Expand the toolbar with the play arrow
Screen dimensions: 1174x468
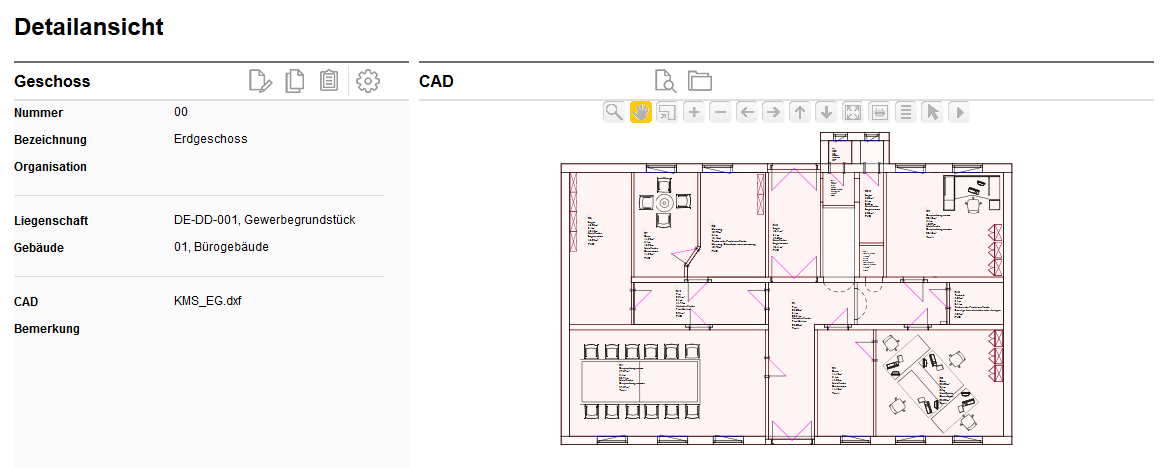(x=959, y=112)
